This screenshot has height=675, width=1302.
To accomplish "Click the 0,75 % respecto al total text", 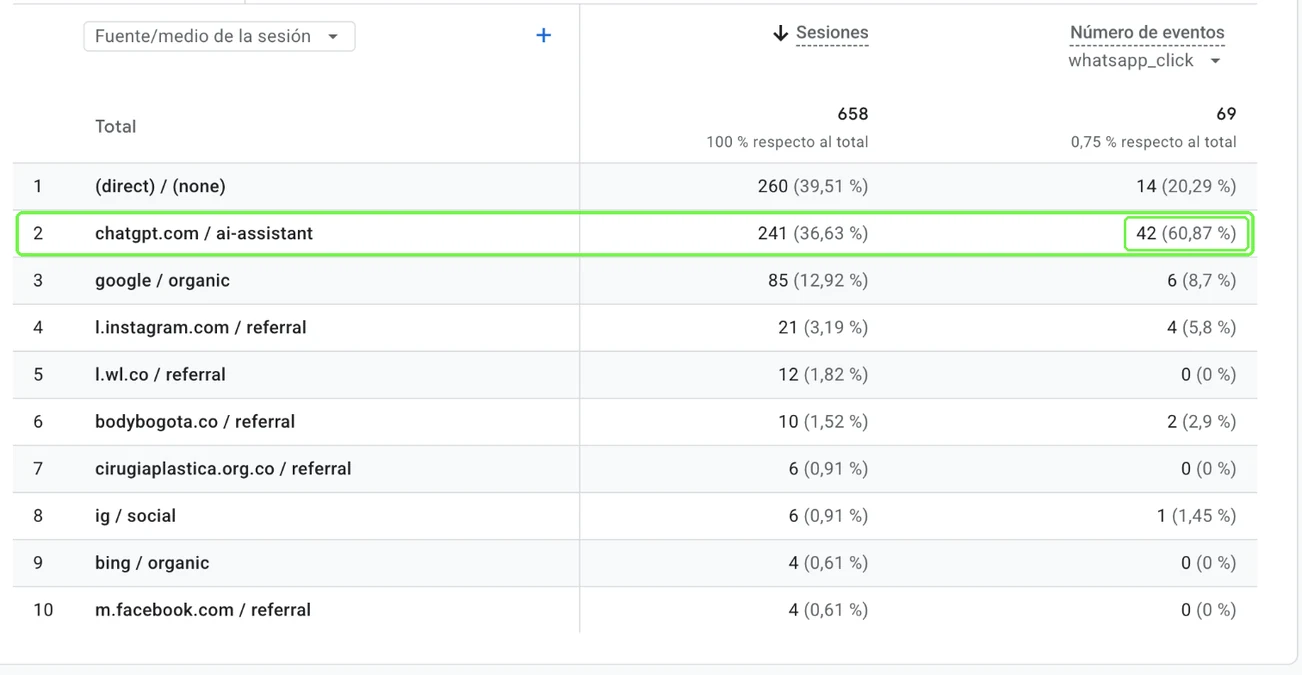I will point(1153,142).
